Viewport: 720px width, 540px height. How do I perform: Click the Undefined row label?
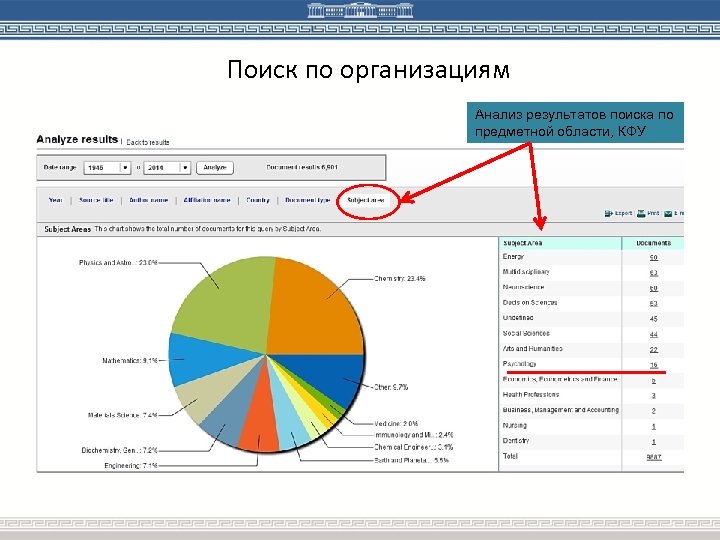coord(518,318)
